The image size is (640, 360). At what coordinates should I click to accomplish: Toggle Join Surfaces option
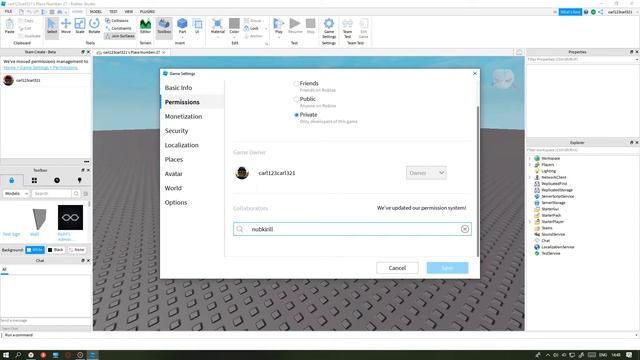[120, 36]
